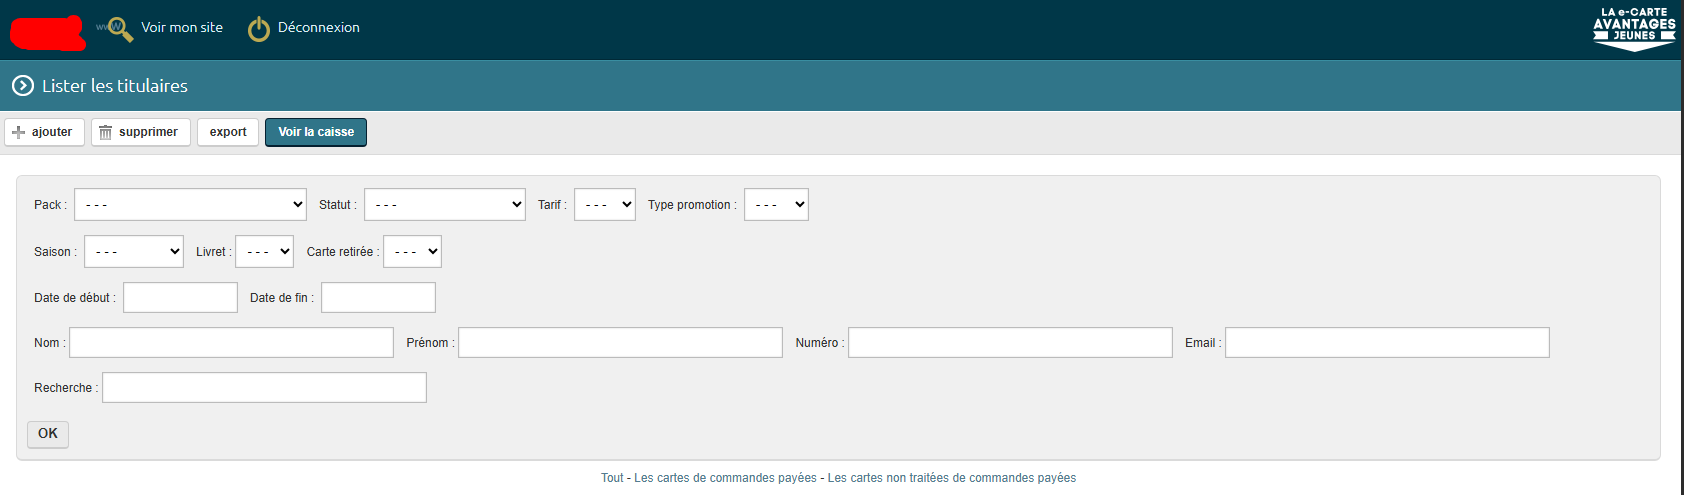Open the Livret dropdown
Screen dimensions: 1684x495
point(264,252)
